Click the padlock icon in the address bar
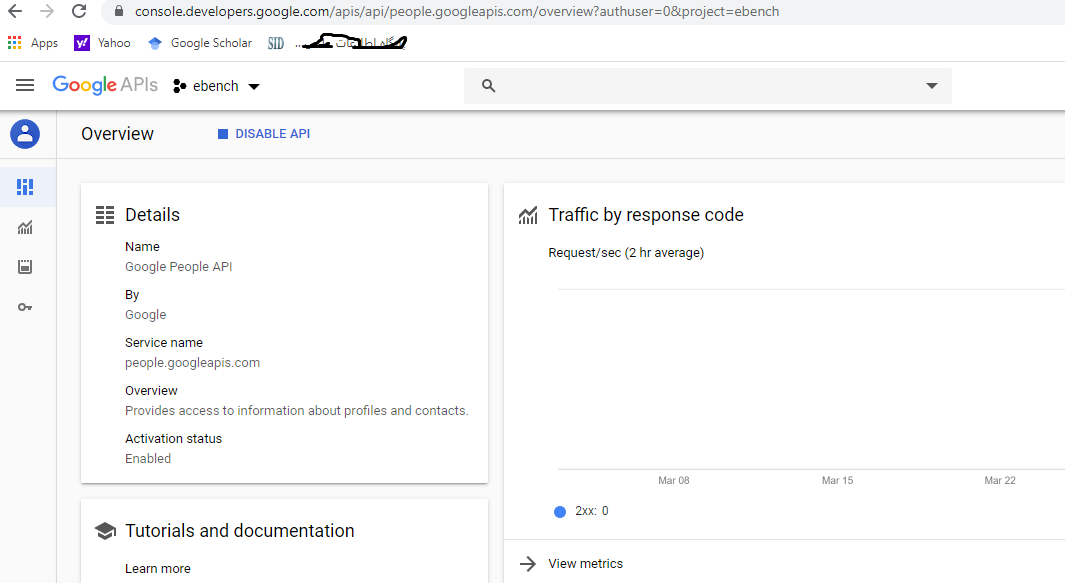The height and width of the screenshot is (583, 1065). pyautogui.click(x=119, y=12)
